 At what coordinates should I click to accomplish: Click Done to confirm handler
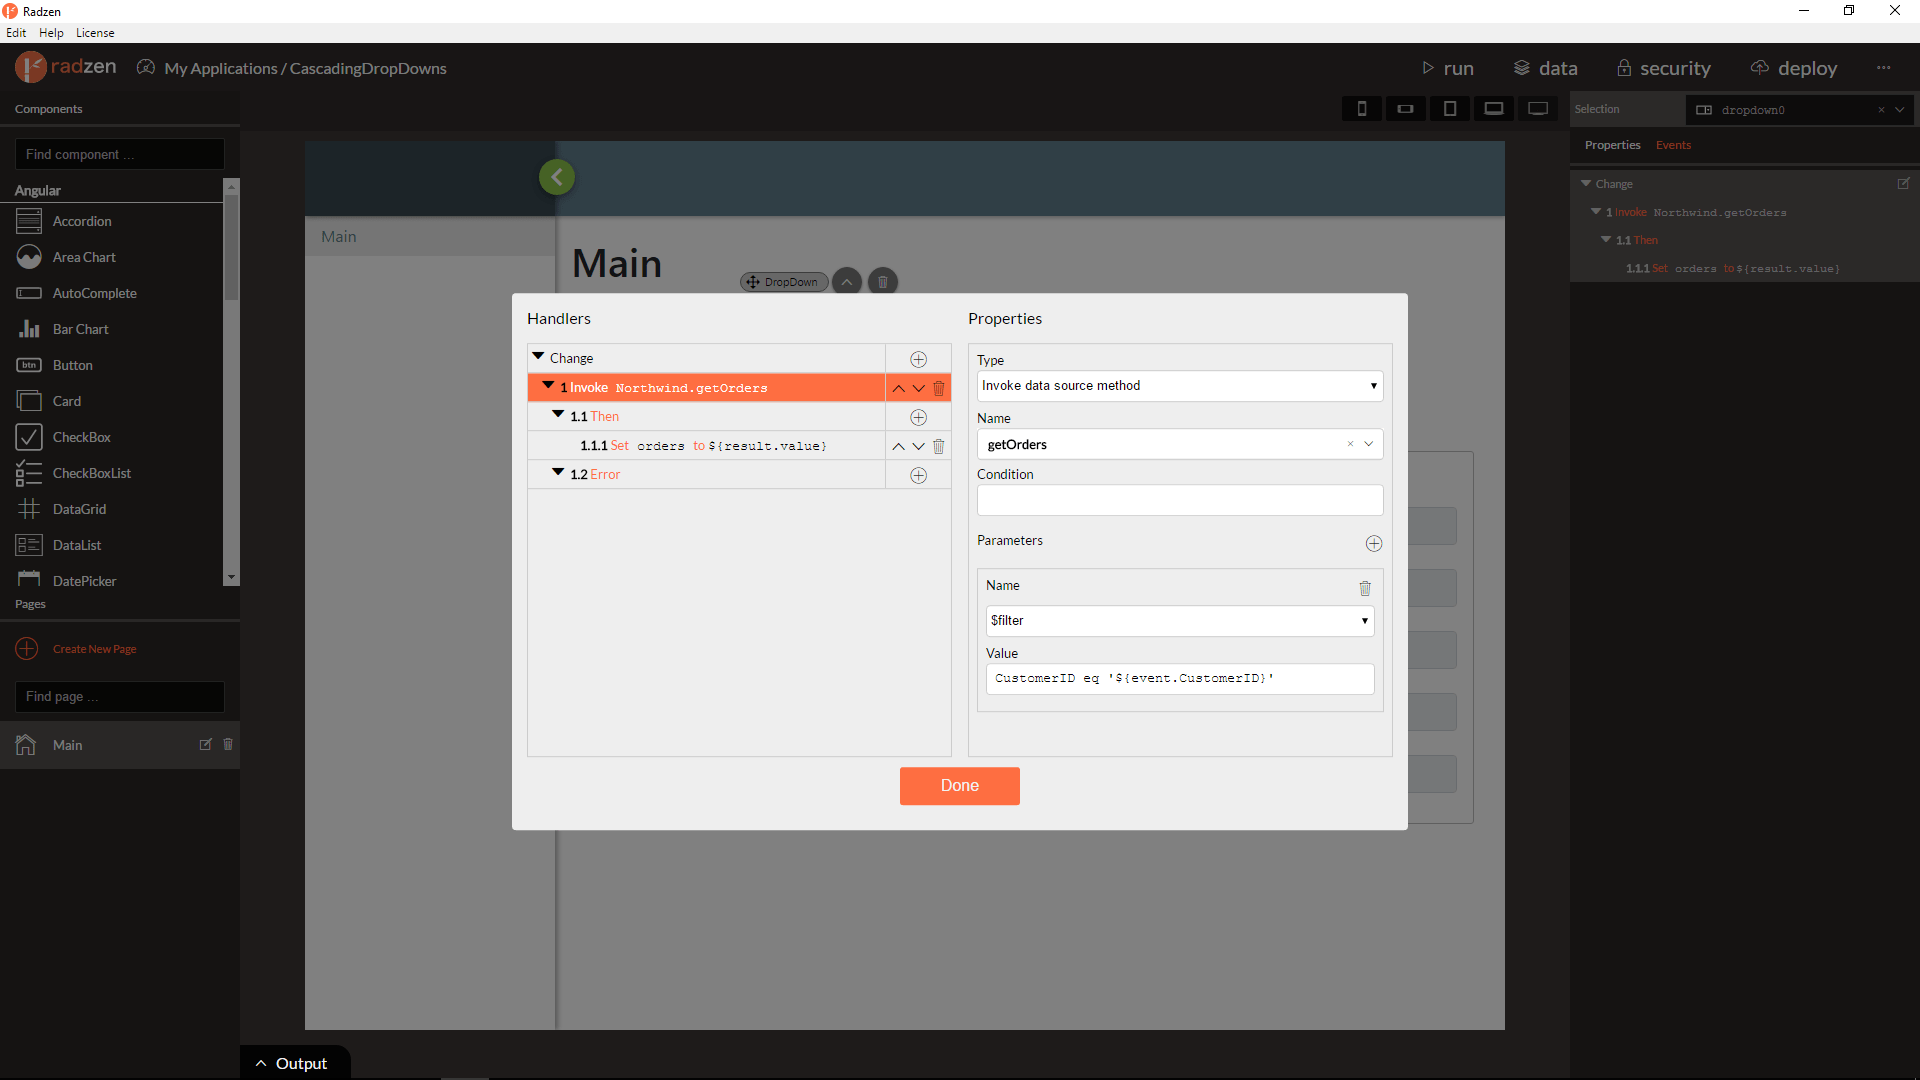[x=960, y=785]
